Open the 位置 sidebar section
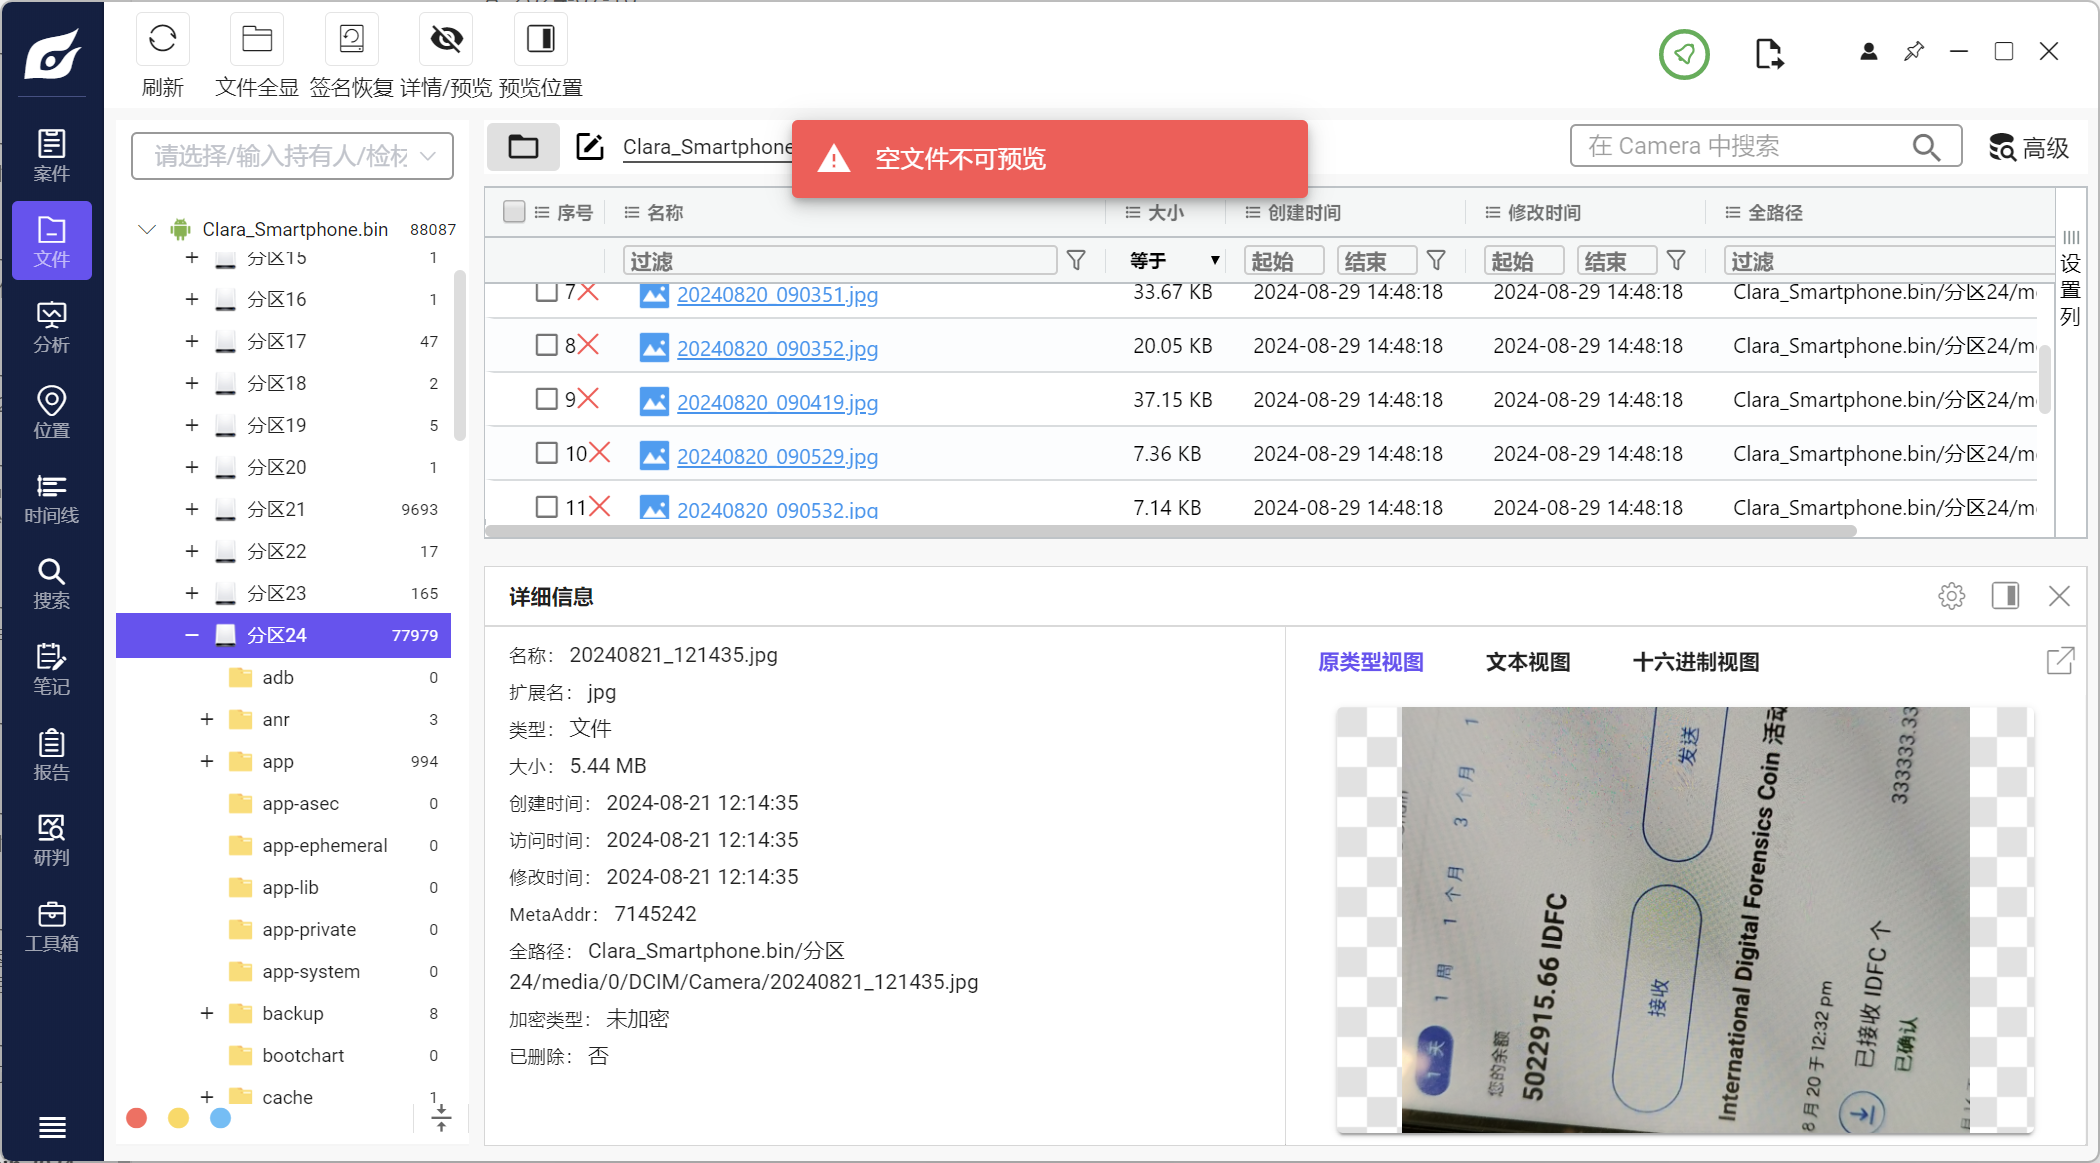 click(x=52, y=412)
